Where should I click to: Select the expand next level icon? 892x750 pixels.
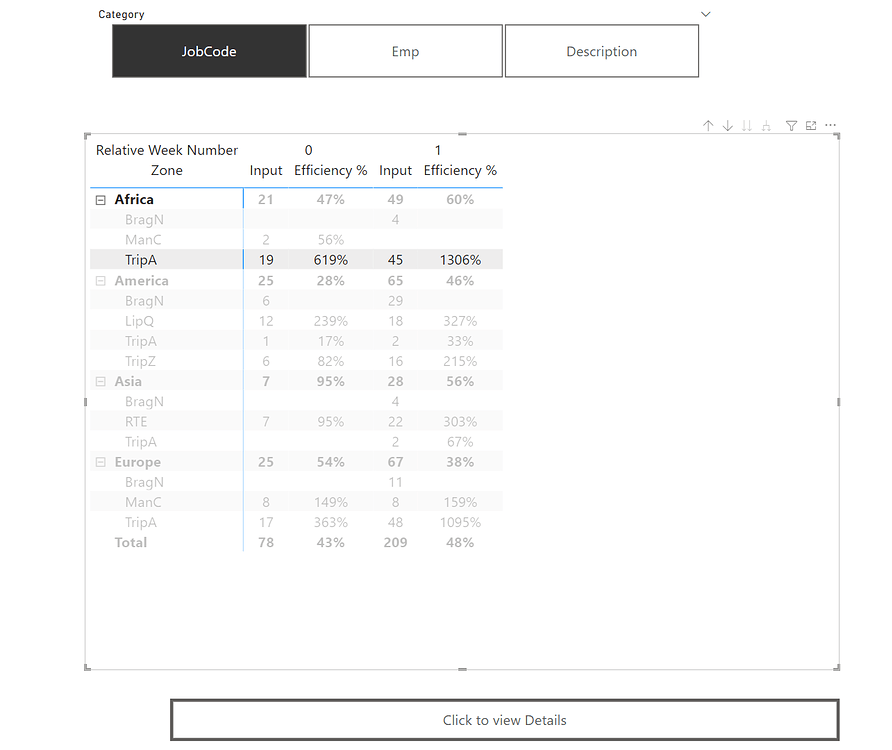click(746, 125)
